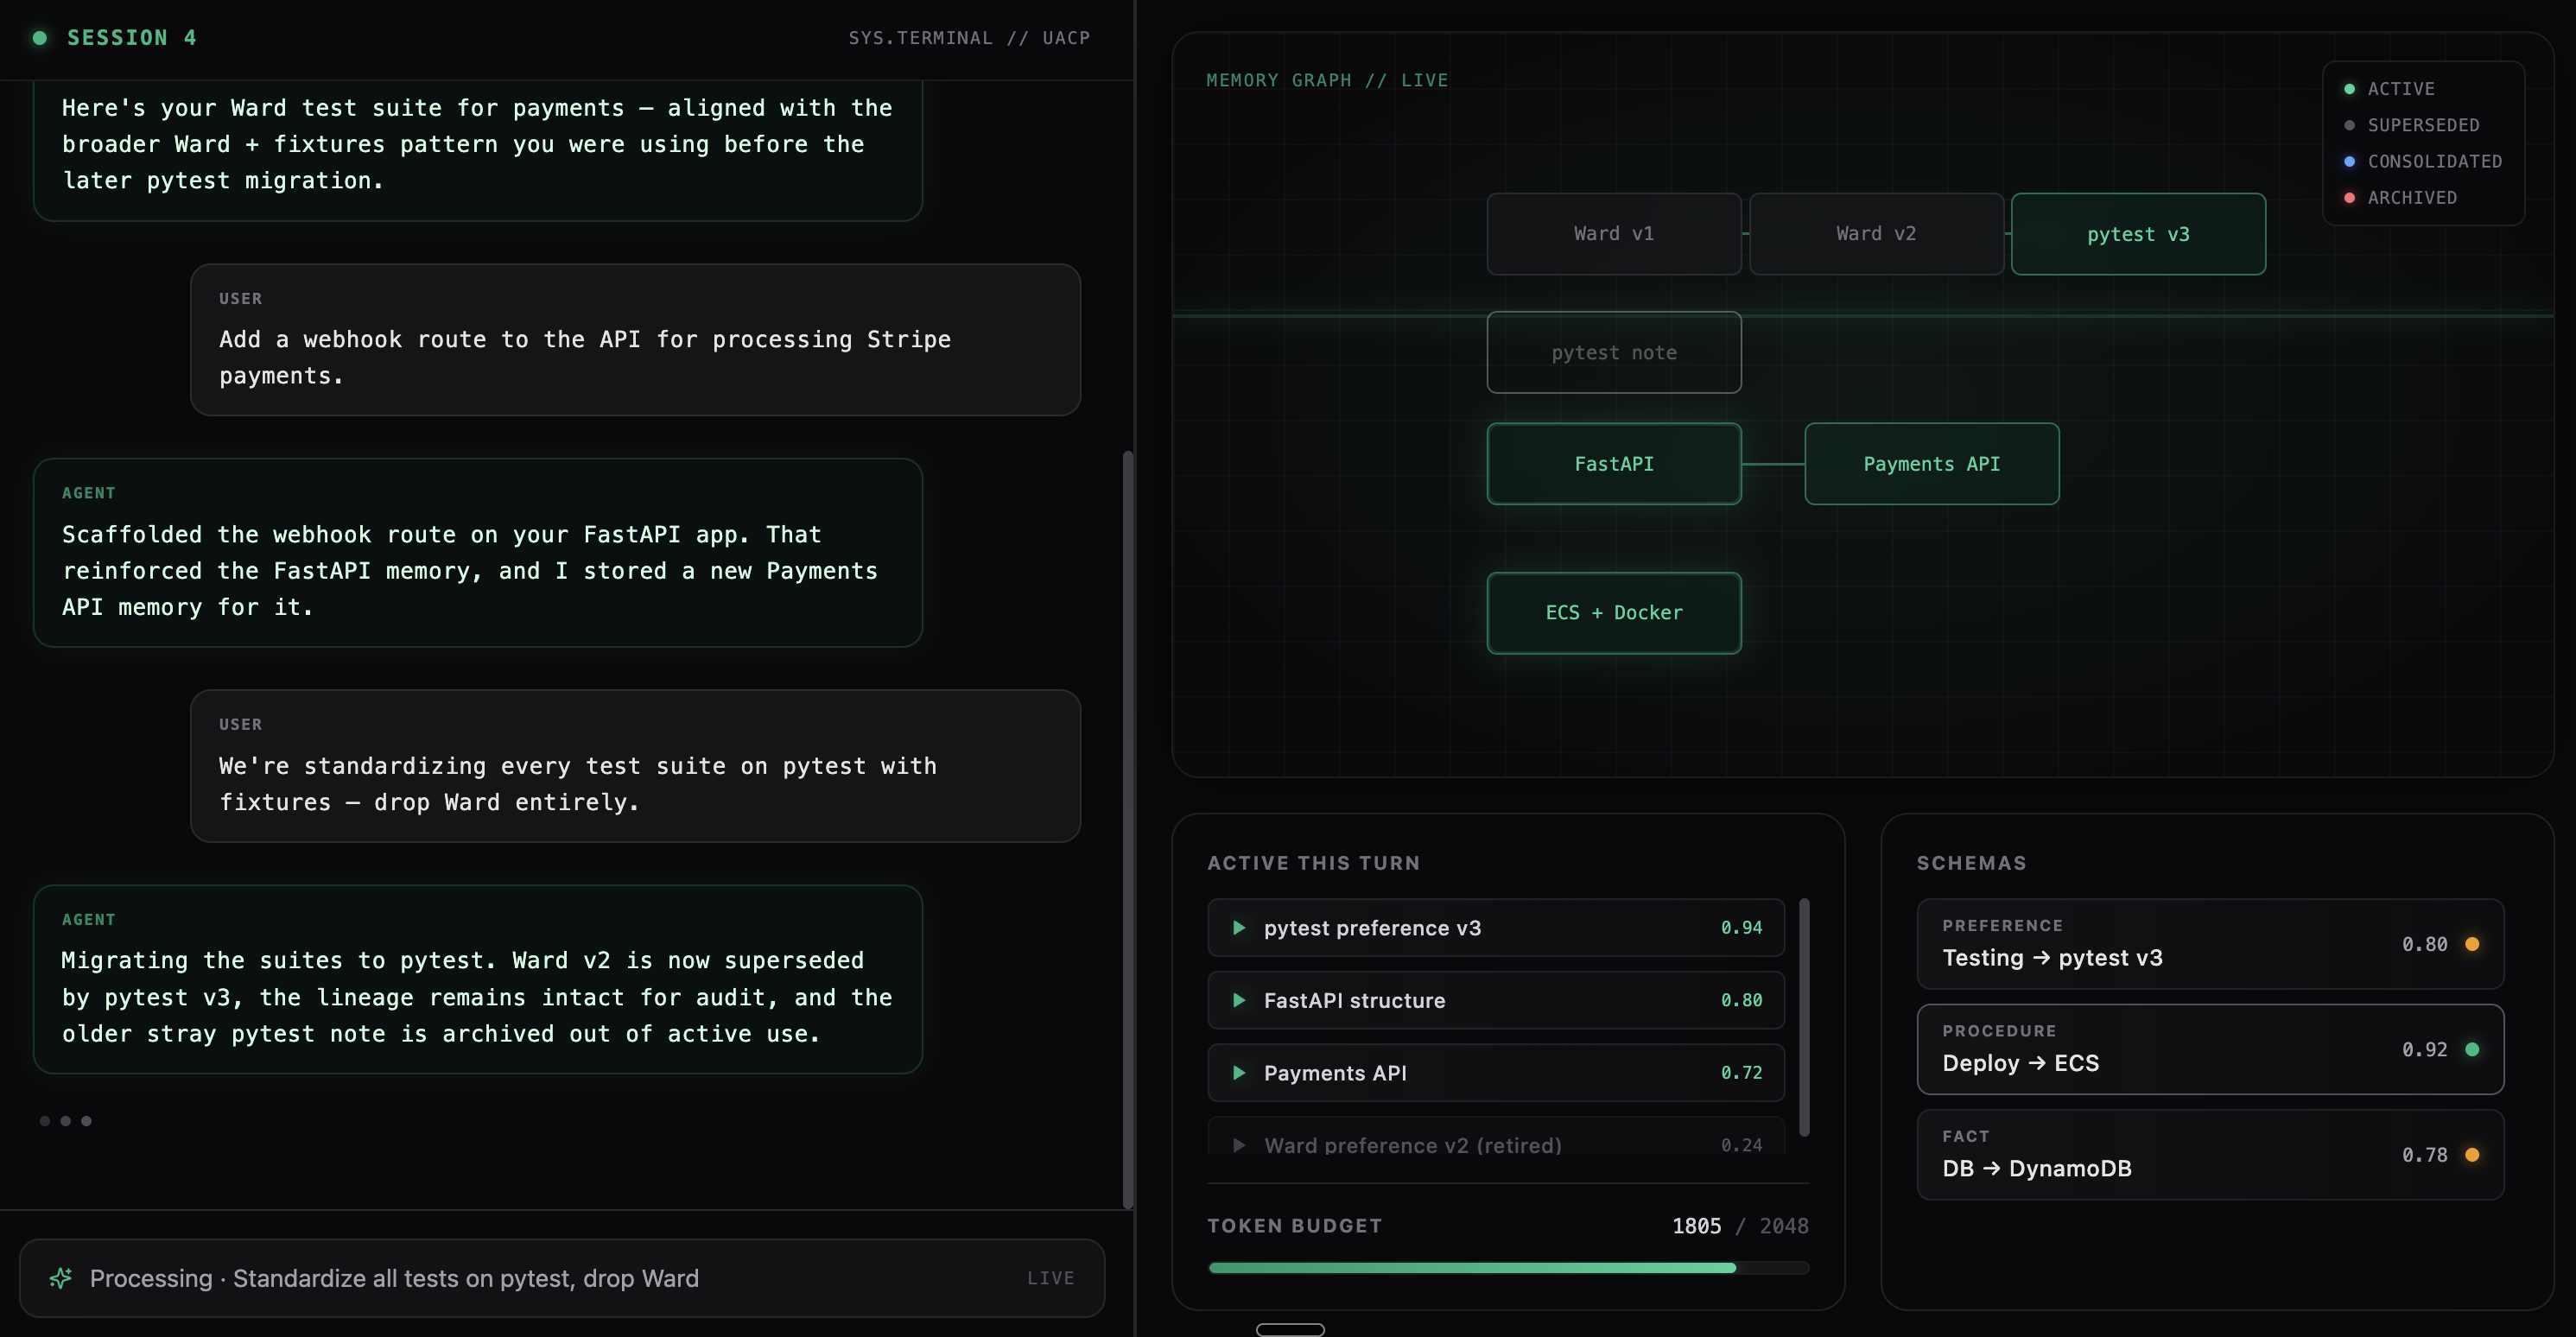The height and width of the screenshot is (1337, 2576).
Task: Select the pytest note graph node
Action: pyautogui.click(x=1614, y=353)
